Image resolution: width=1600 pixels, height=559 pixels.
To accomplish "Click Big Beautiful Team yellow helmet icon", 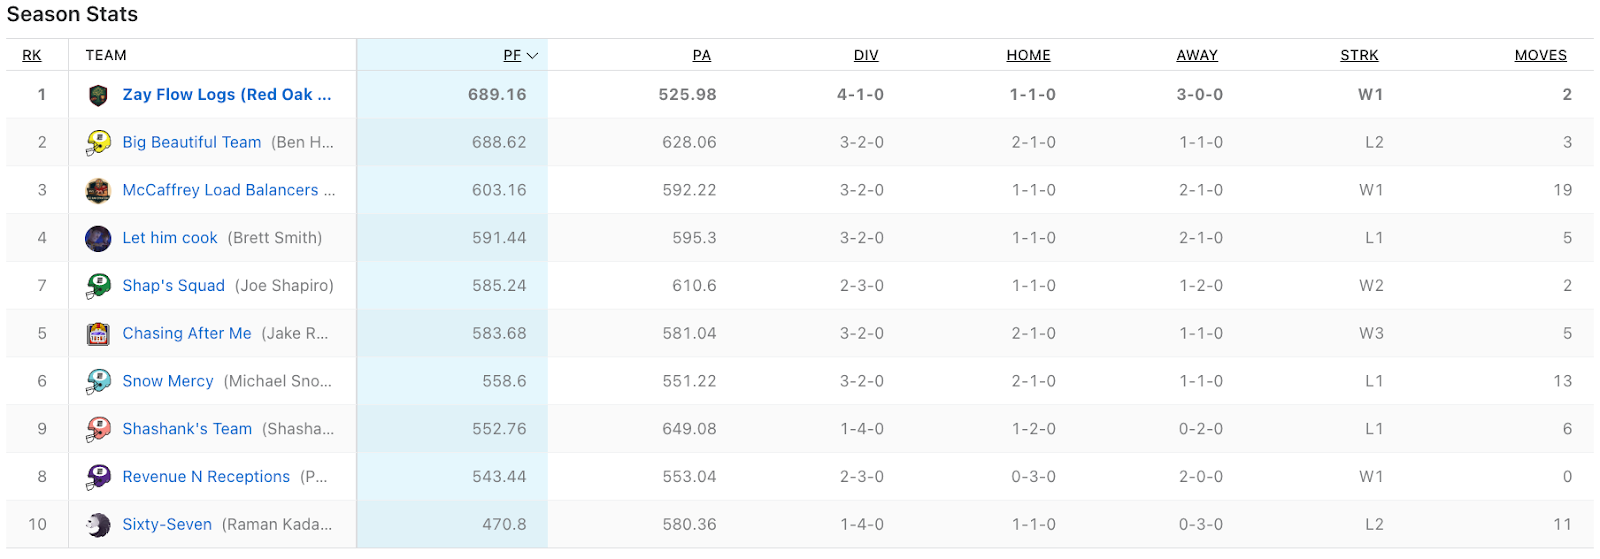I will click(x=98, y=143).
